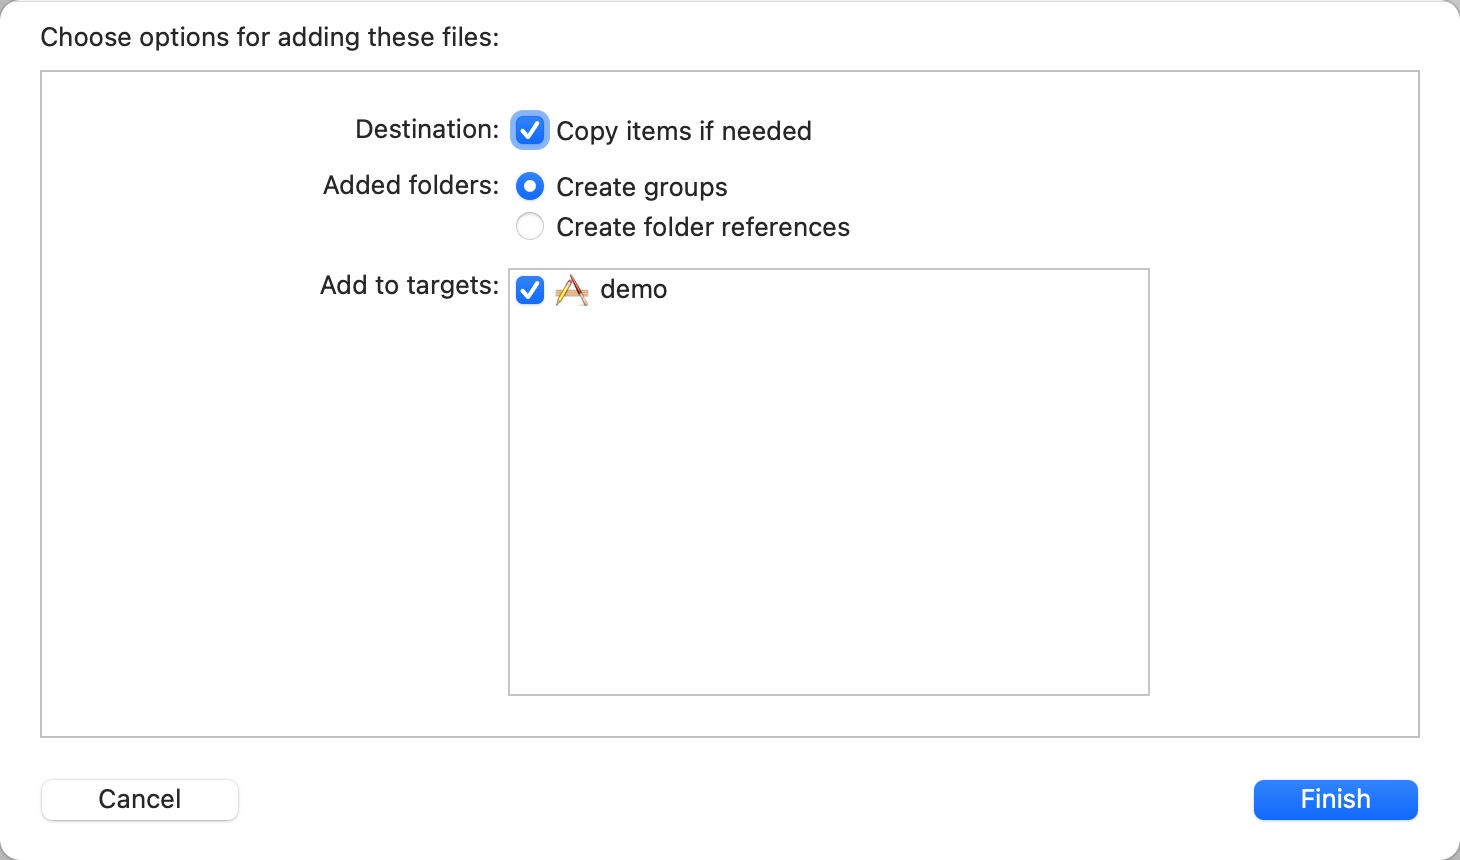Click the Xcode app icon beside demo
The image size is (1460, 860).
click(571, 290)
